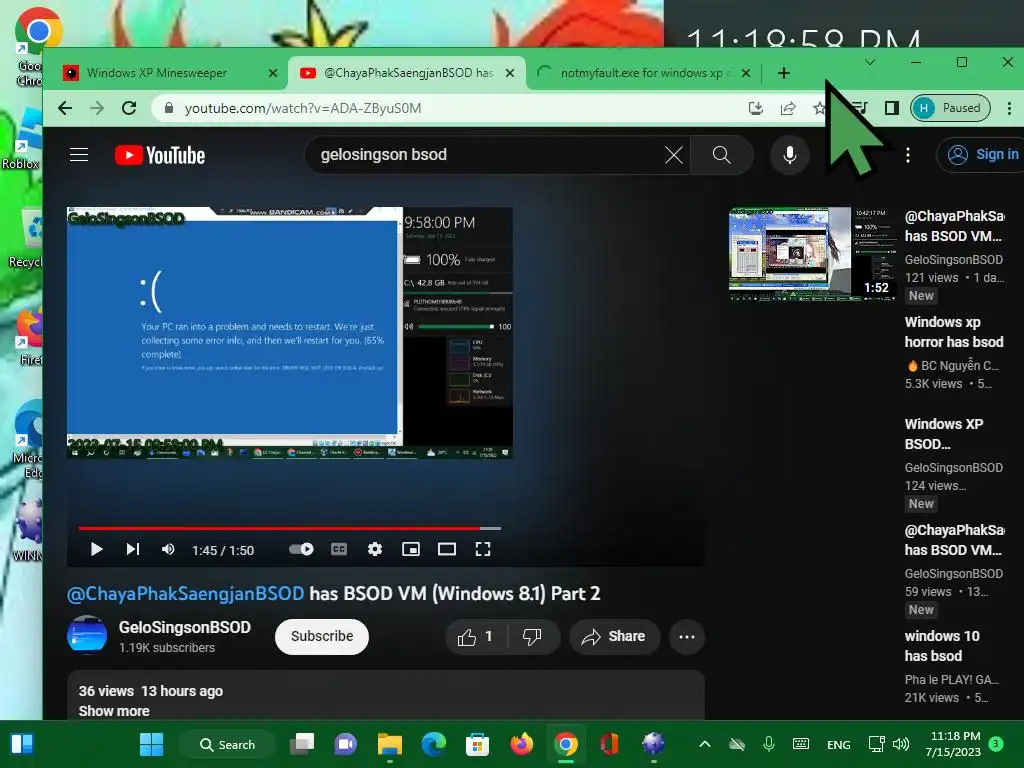This screenshot has width=1024, height=768.
Task: Open ENG language switcher
Action: (839, 744)
